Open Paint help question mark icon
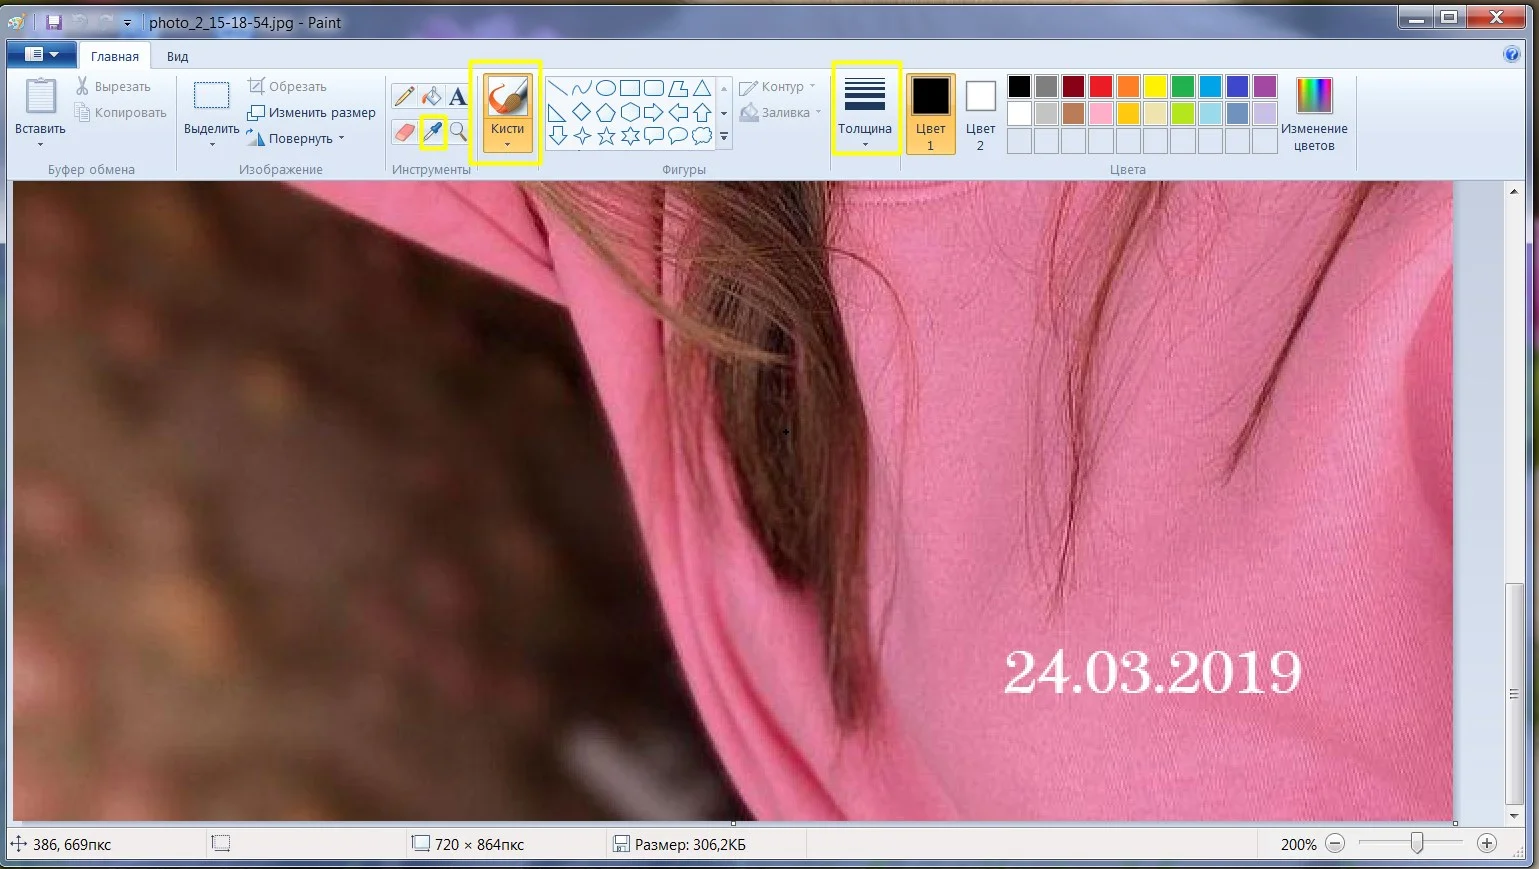Viewport: 1539px width, 869px height. pyautogui.click(x=1512, y=55)
